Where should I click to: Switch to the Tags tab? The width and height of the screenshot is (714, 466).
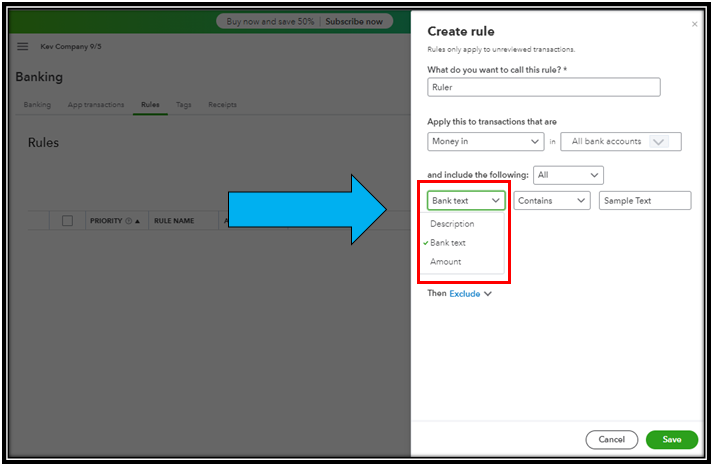tap(184, 105)
